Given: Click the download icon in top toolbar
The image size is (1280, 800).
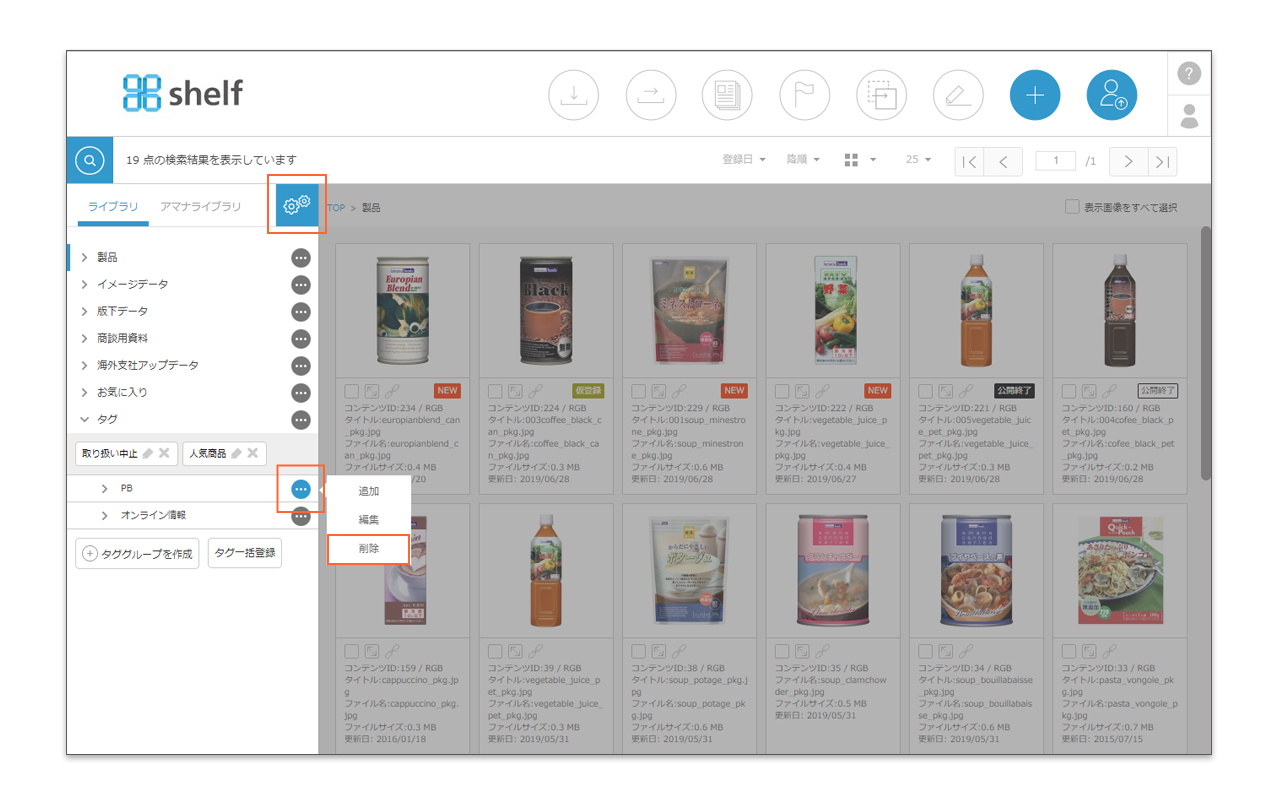Looking at the screenshot, I should (x=573, y=96).
